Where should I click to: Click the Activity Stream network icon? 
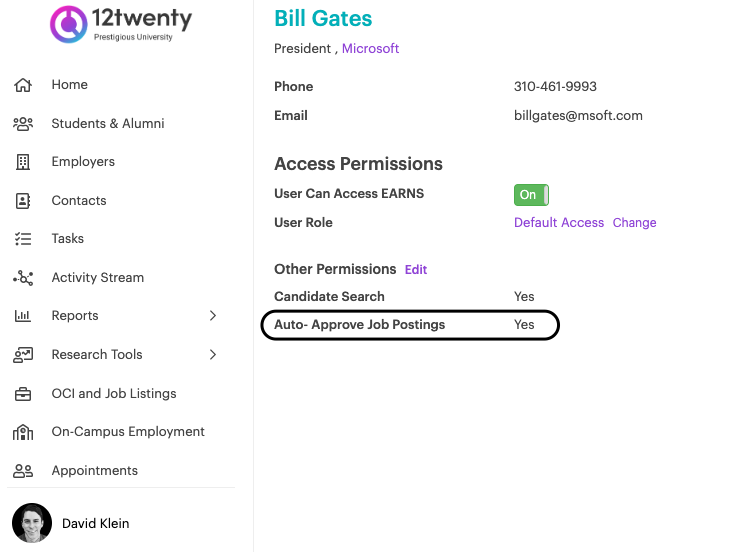tap(23, 278)
